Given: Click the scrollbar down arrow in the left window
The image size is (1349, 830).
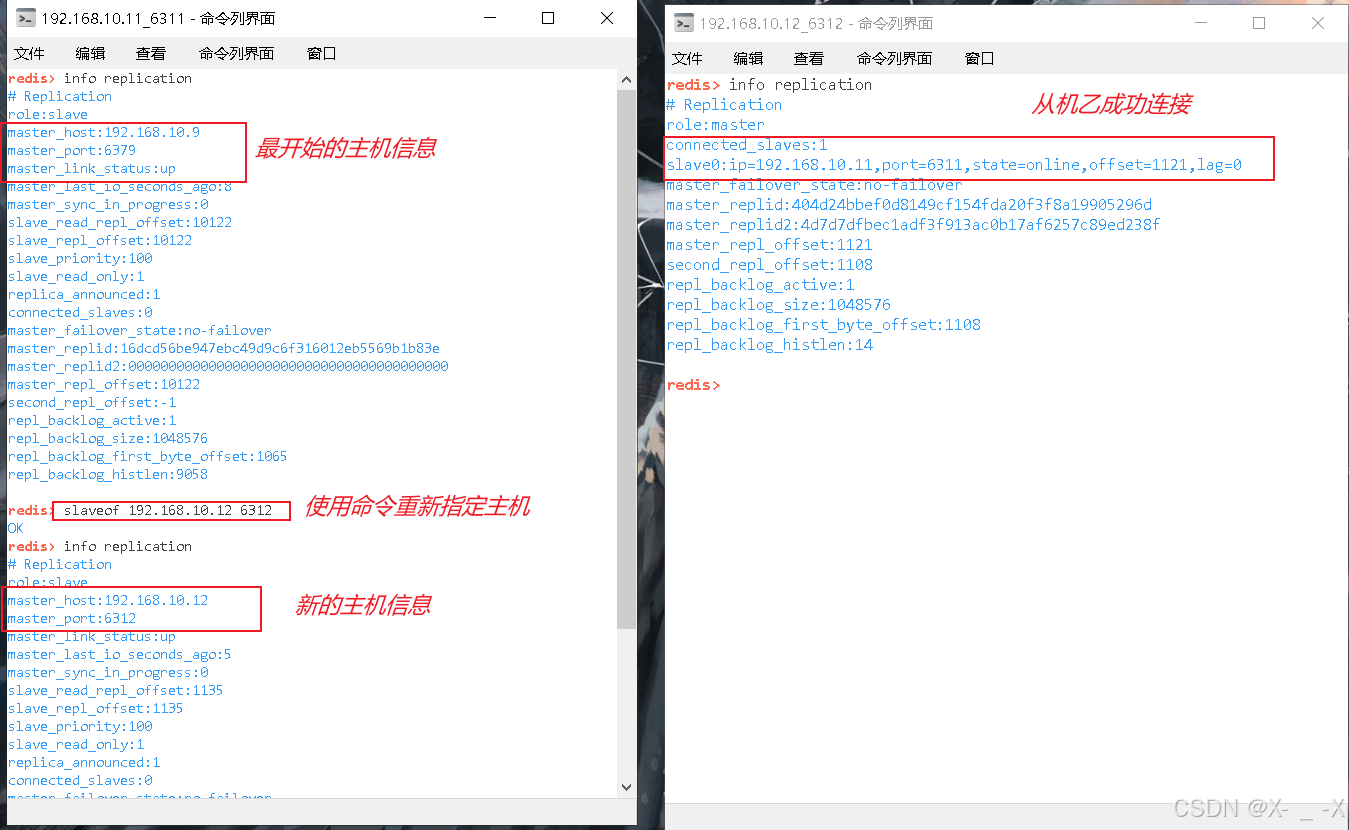Looking at the screenshot, I should pyautogui.click(x=626, y=787).
